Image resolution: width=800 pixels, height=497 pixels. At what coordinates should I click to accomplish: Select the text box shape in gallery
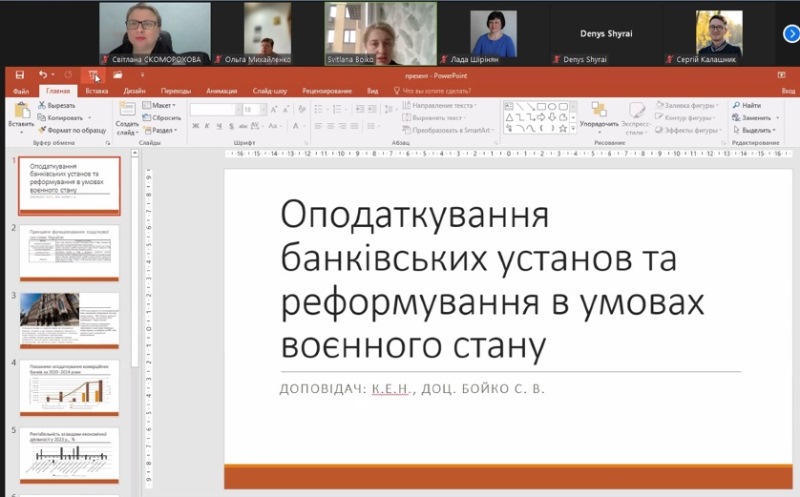pyautogui.click(x=509, y=107)
